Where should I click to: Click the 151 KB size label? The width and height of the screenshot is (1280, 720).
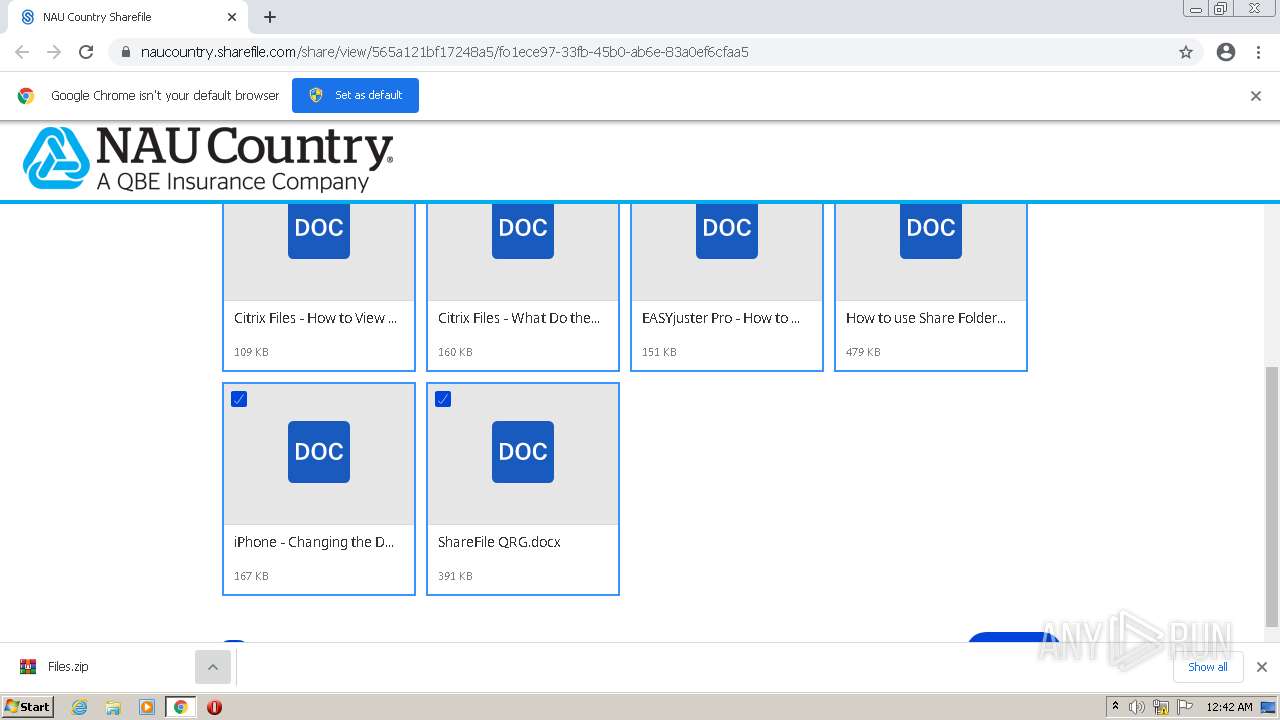tap(659, 352)
